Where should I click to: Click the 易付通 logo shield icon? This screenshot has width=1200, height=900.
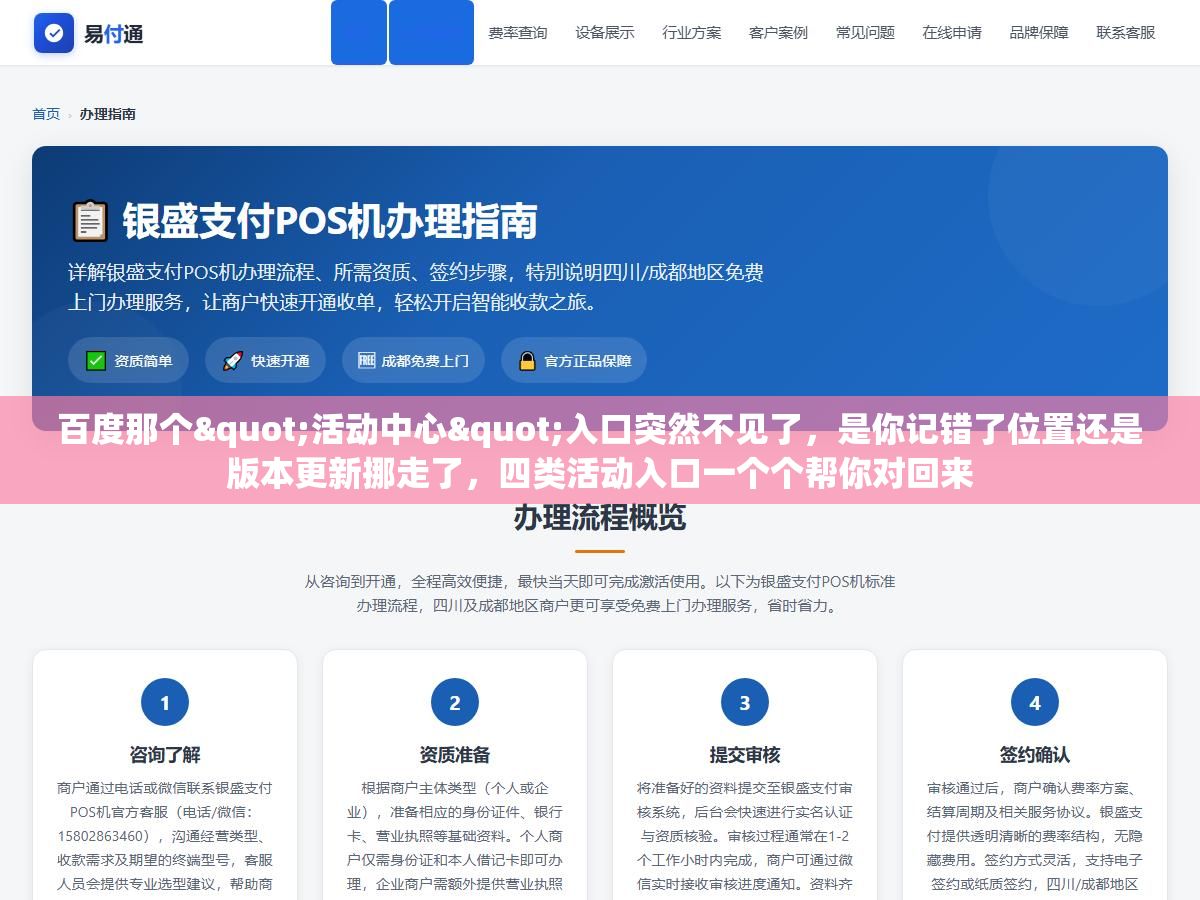54,33
